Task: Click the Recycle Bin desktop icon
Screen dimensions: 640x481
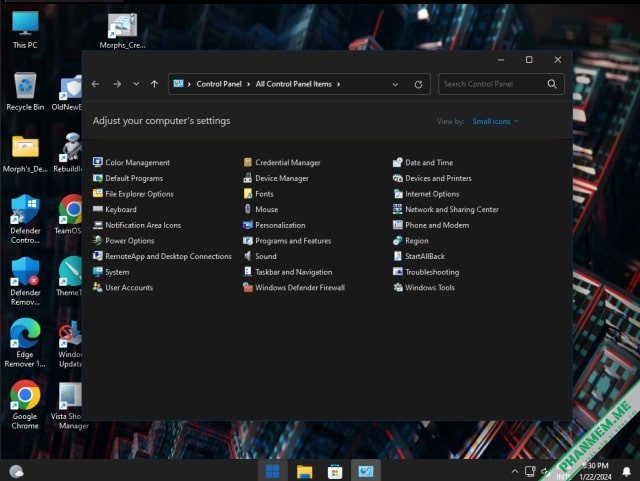Action: (25, 92)
